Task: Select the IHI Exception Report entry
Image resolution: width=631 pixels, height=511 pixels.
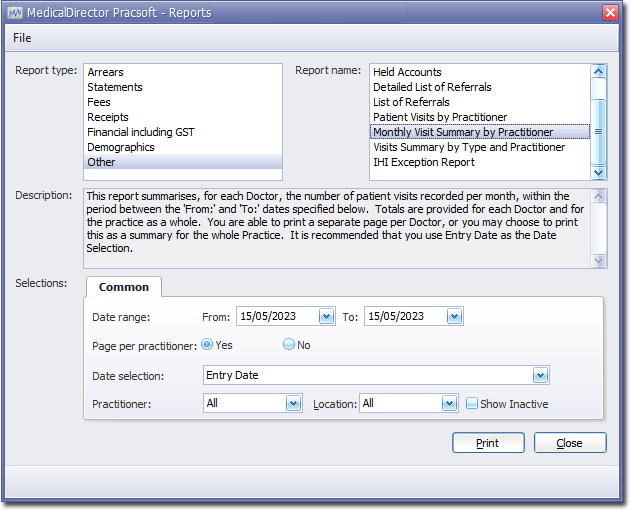Action: (424, 162)
